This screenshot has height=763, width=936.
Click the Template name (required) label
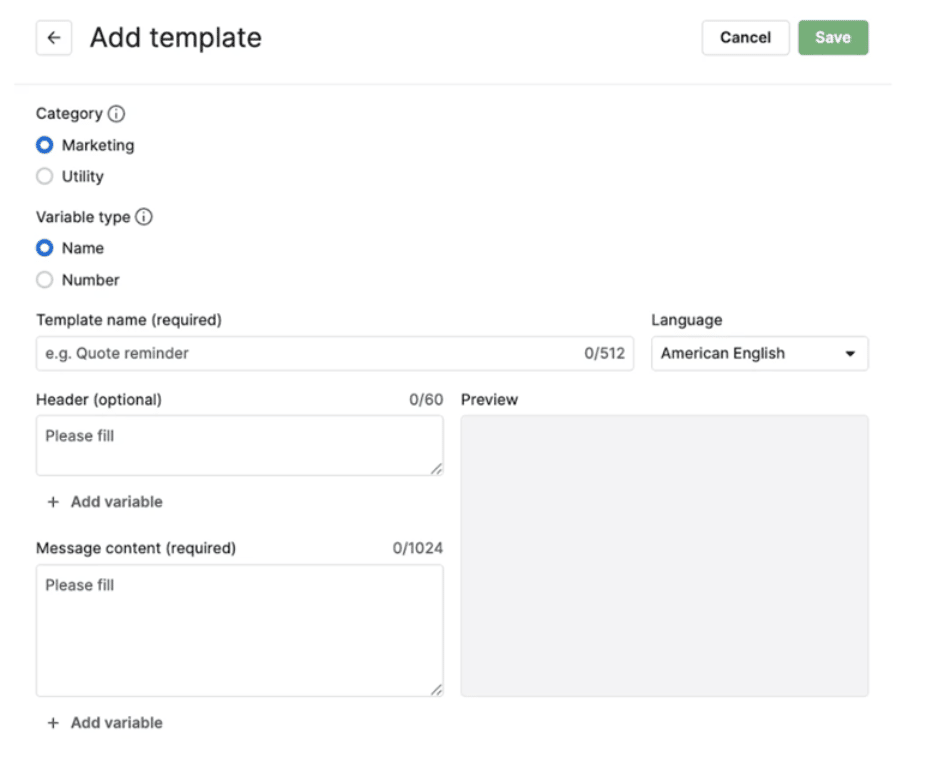tap(129, 320)
